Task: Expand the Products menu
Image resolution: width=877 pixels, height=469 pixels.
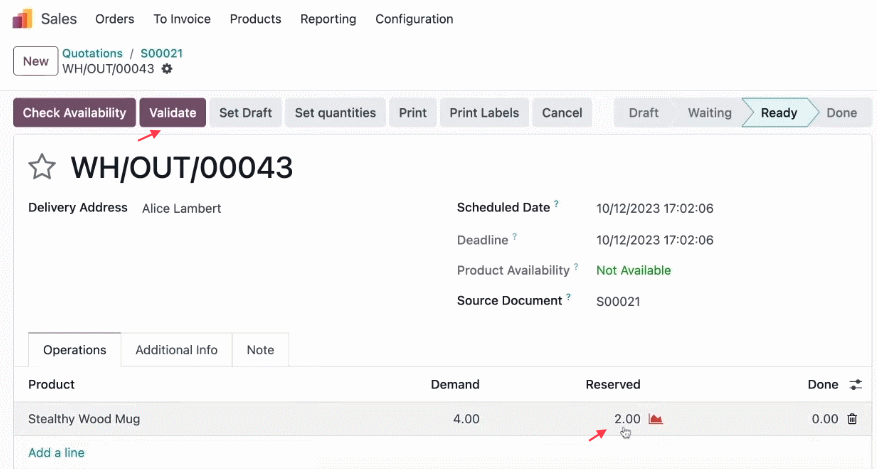Action: click(x=256, y=19)
